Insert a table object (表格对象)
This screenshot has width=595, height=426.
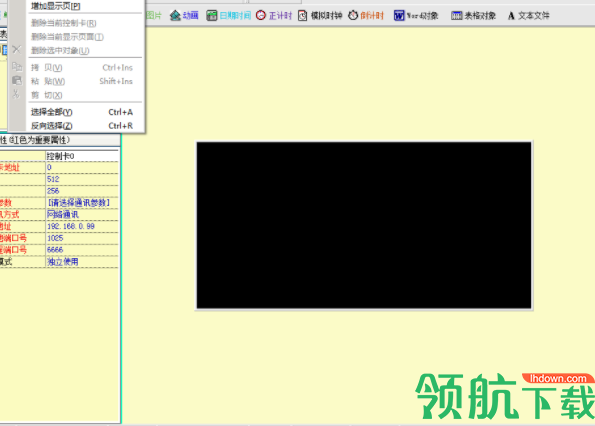(473, 16)
